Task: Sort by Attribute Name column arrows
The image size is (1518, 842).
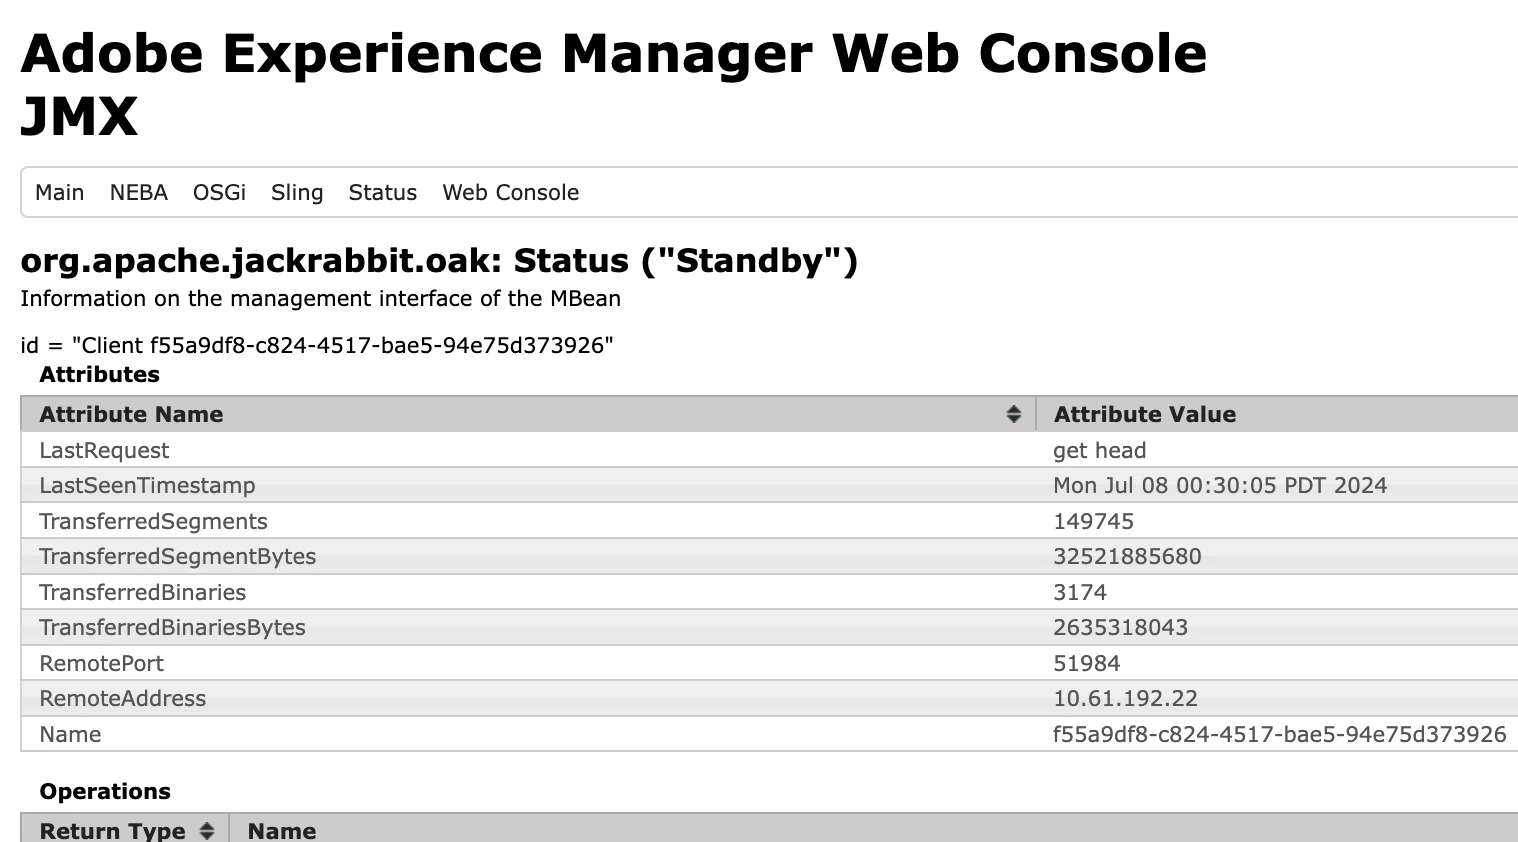Action: [x=1013, y=414]
